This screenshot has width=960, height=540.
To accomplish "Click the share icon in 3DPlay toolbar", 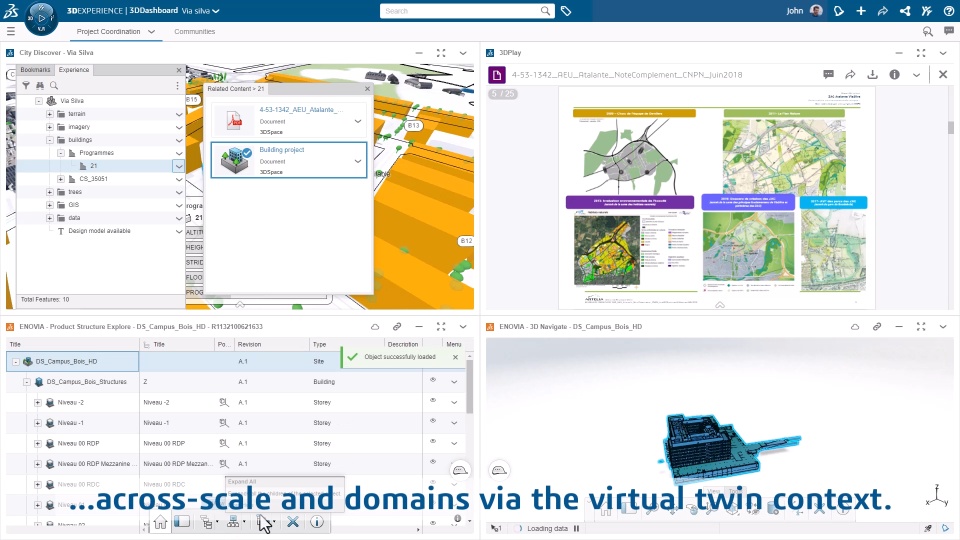I will (850, 75).
